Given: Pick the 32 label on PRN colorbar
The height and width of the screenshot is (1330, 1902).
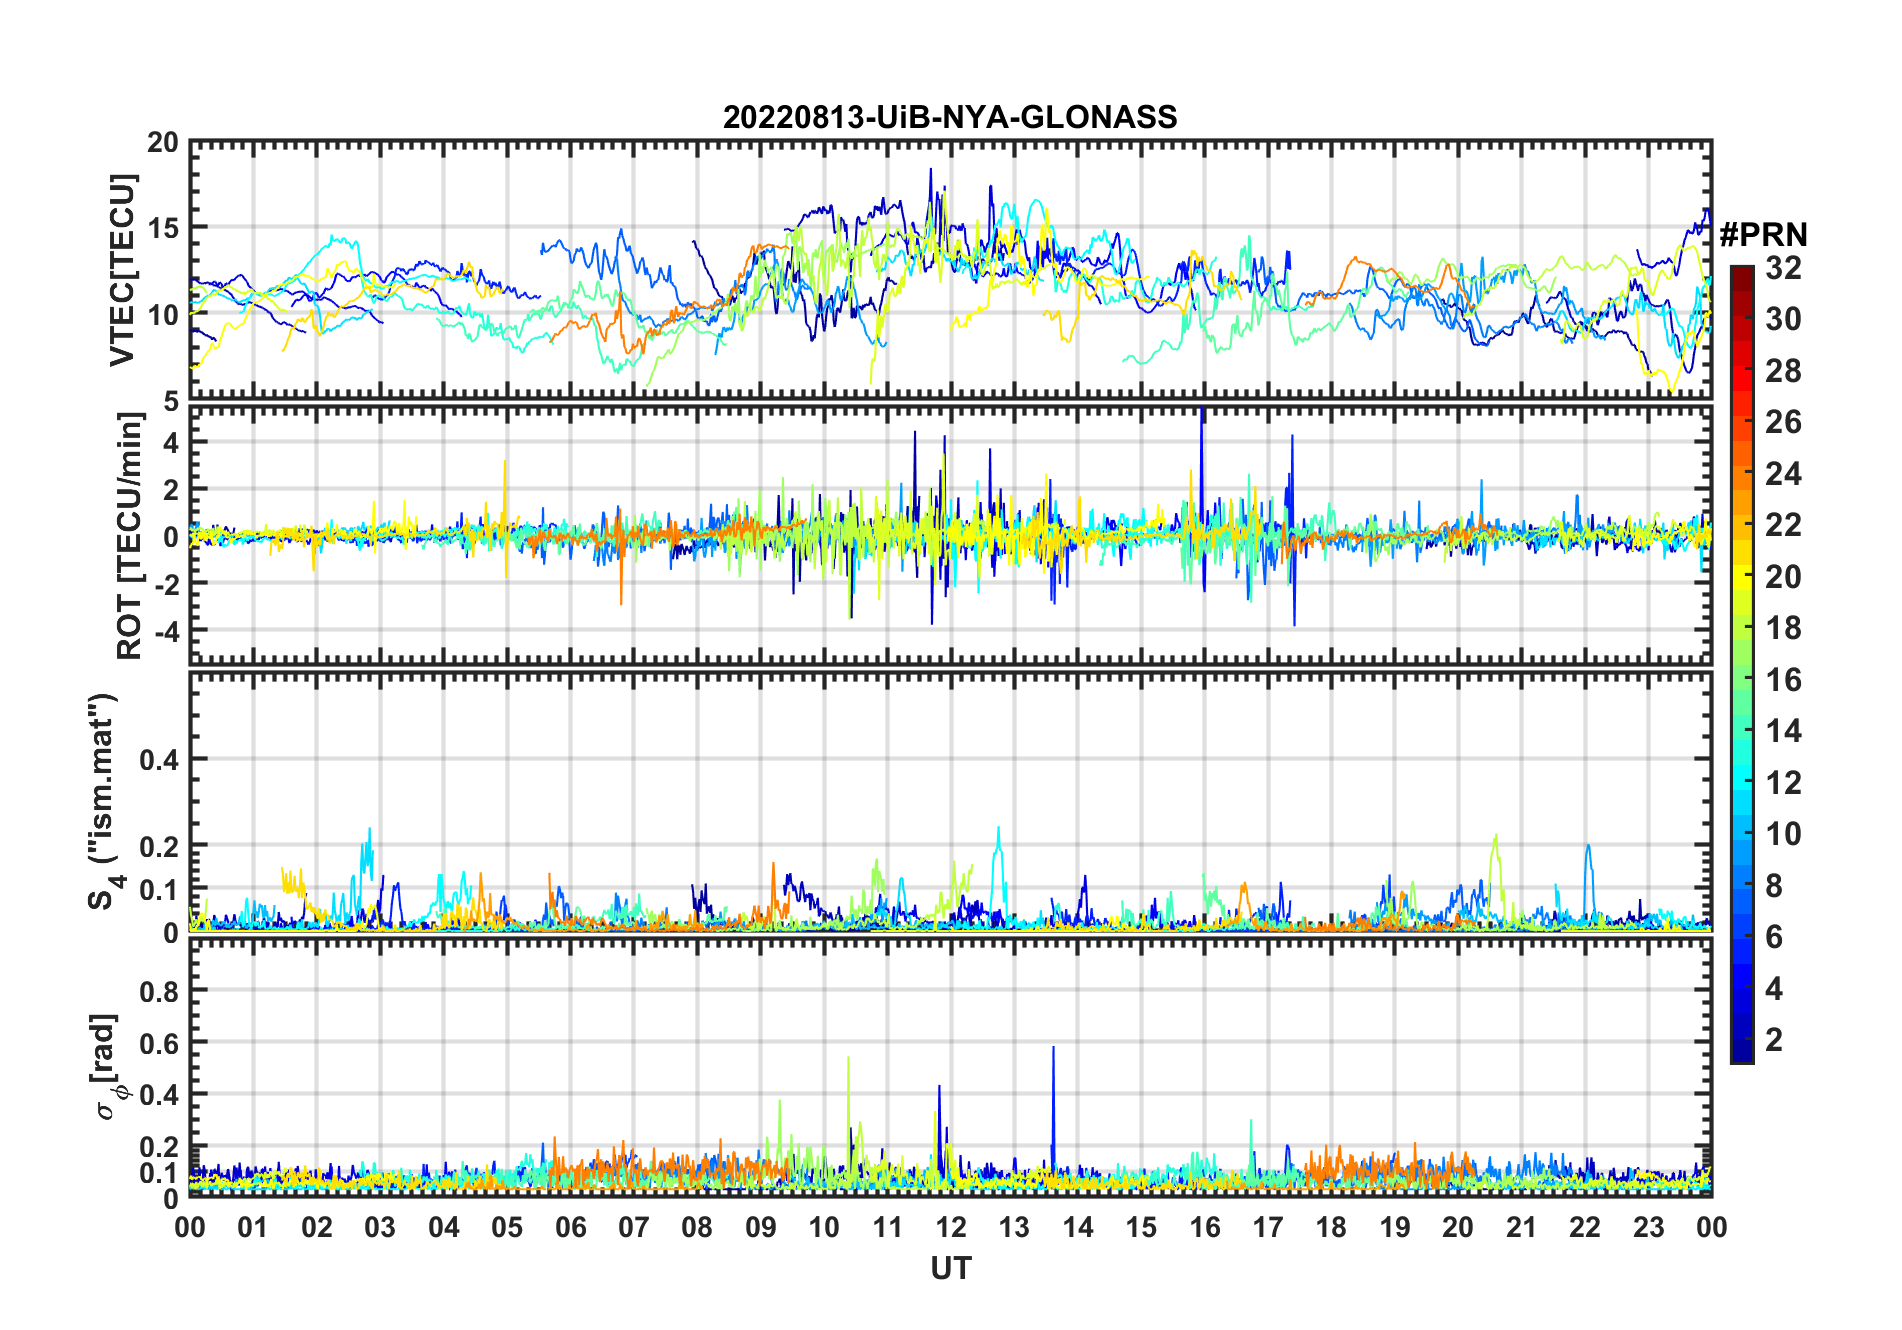Looking at the screenshot, I should (1783, 268).
